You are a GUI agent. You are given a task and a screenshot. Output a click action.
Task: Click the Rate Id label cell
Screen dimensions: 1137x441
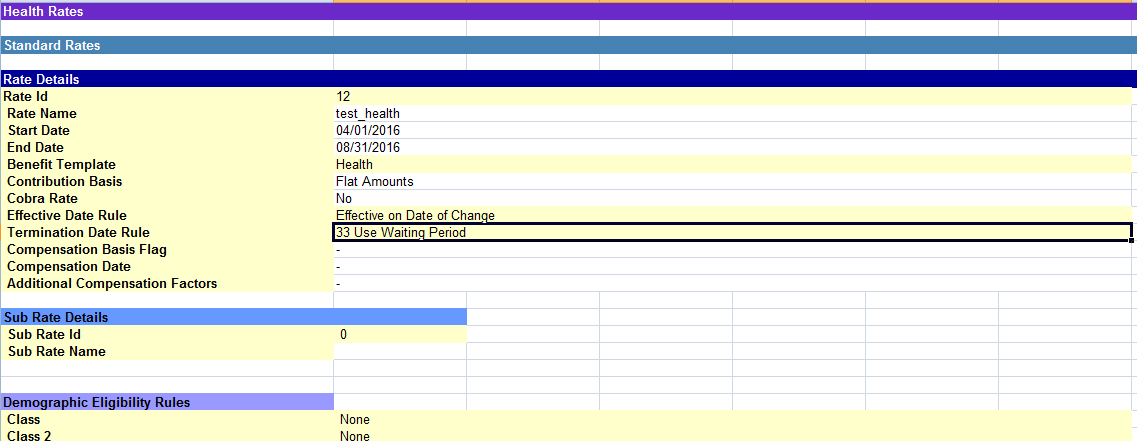[x=167, y=96]
